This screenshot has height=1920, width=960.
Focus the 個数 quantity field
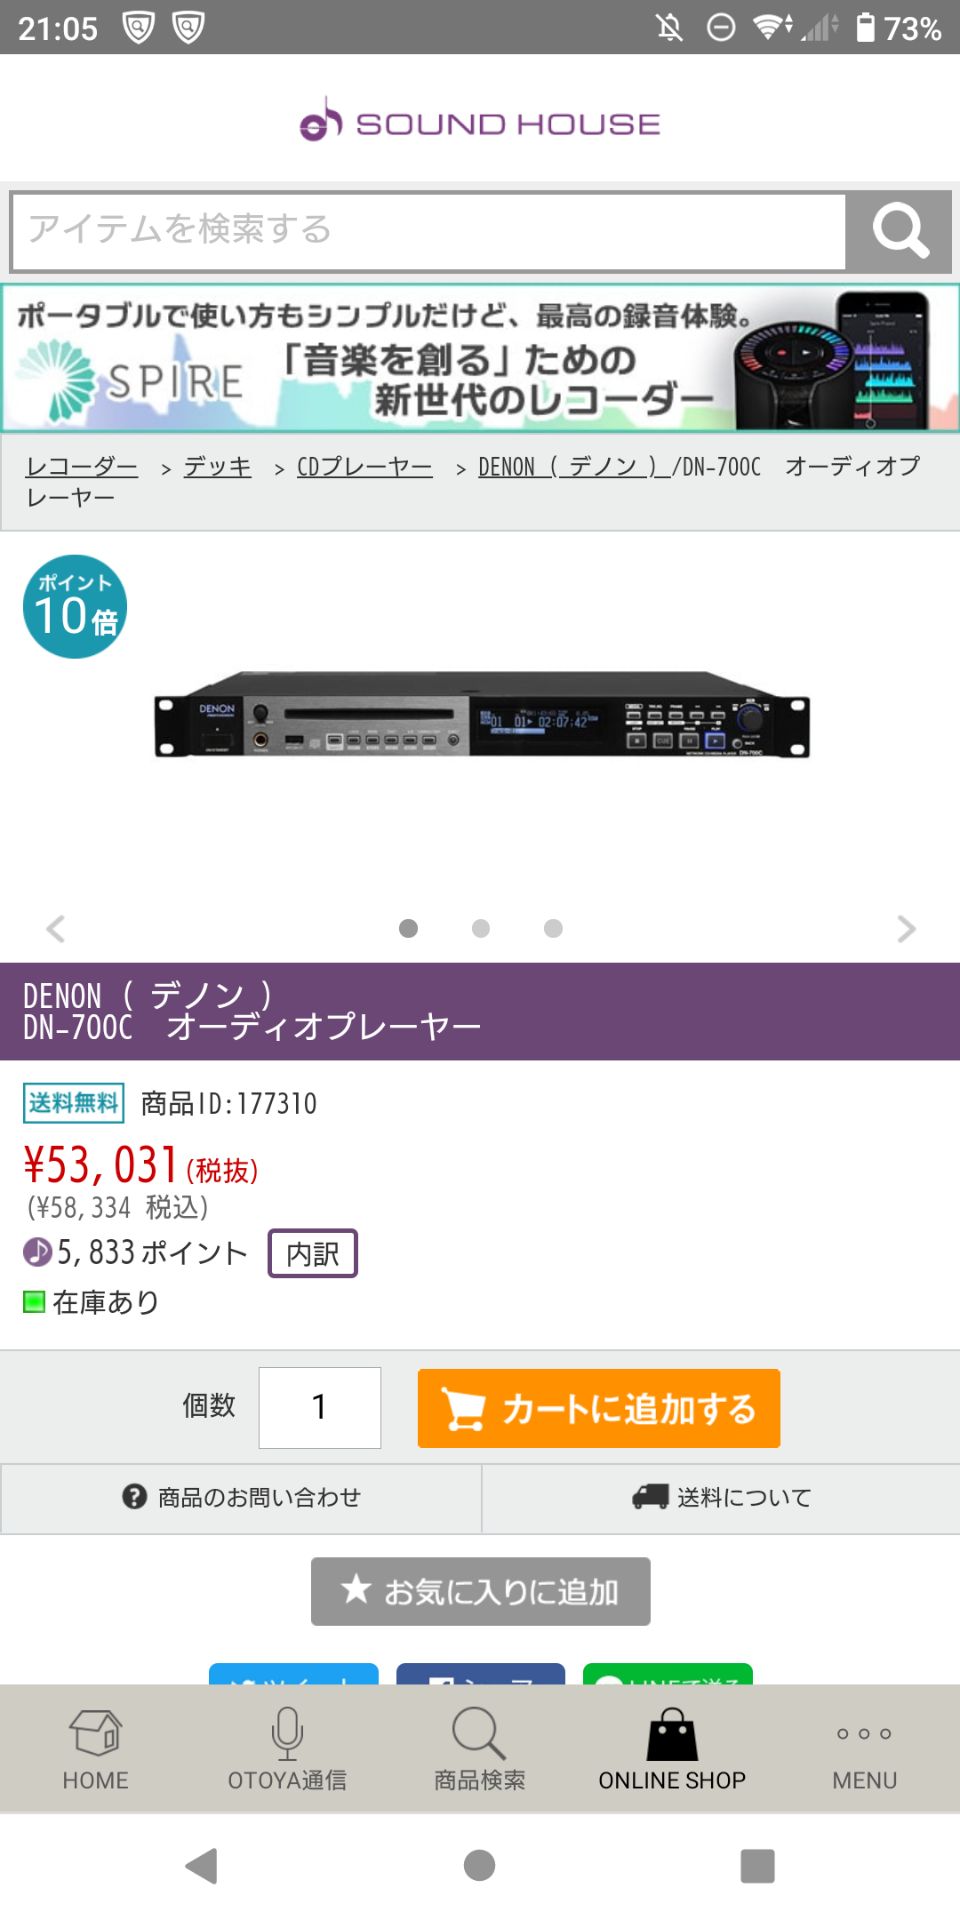pyautogui.click(x=320, y=1408)
